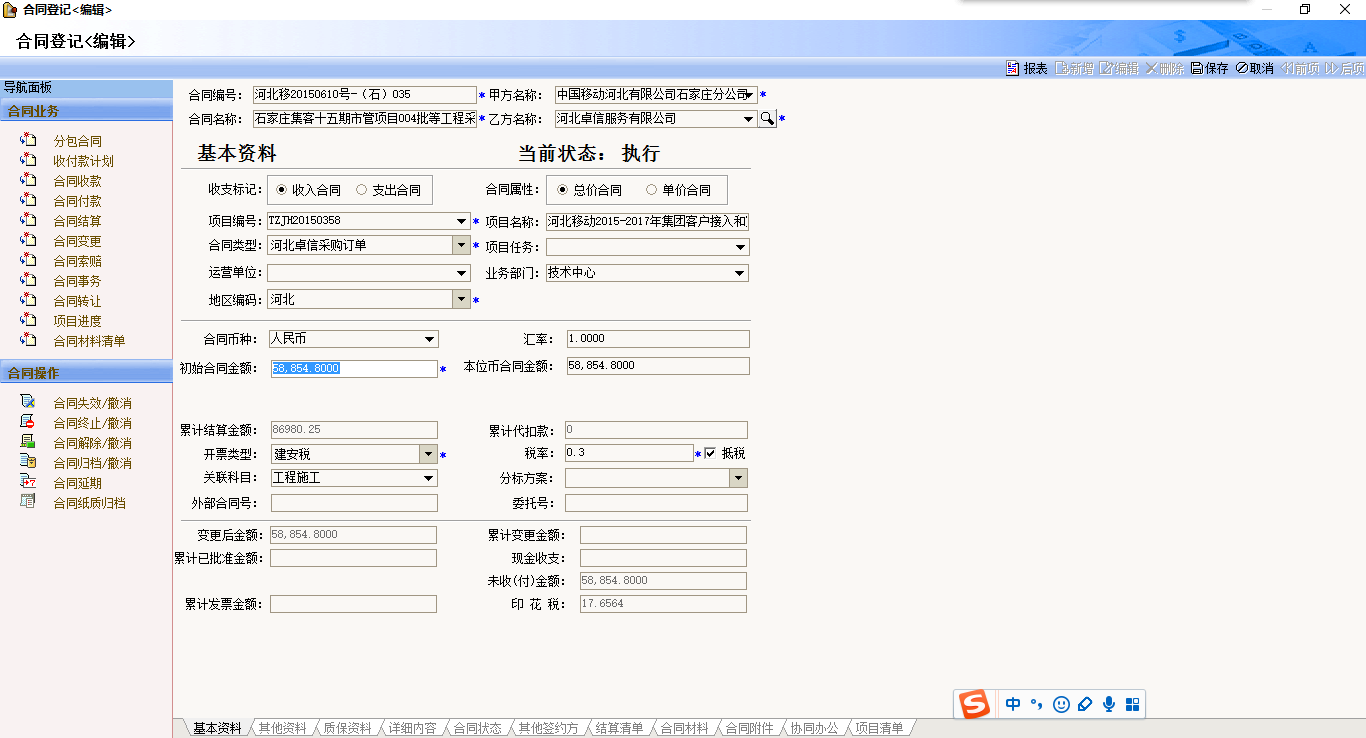Image resolution: width=1366 pixels, height=738 pixels.
Task: Click 合同归档/撤消 icon
Action: click(28, 462)
